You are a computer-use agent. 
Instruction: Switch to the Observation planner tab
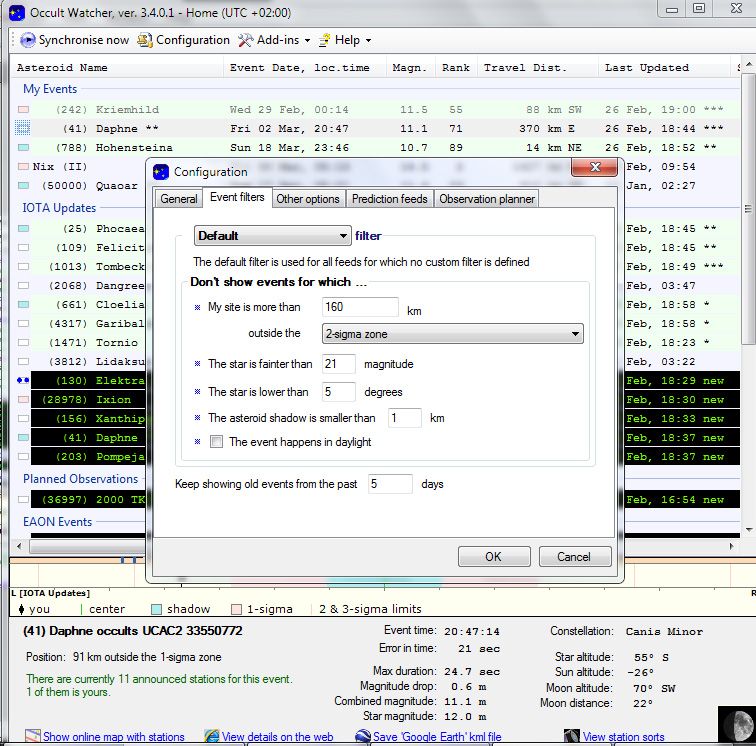point(487,199)
